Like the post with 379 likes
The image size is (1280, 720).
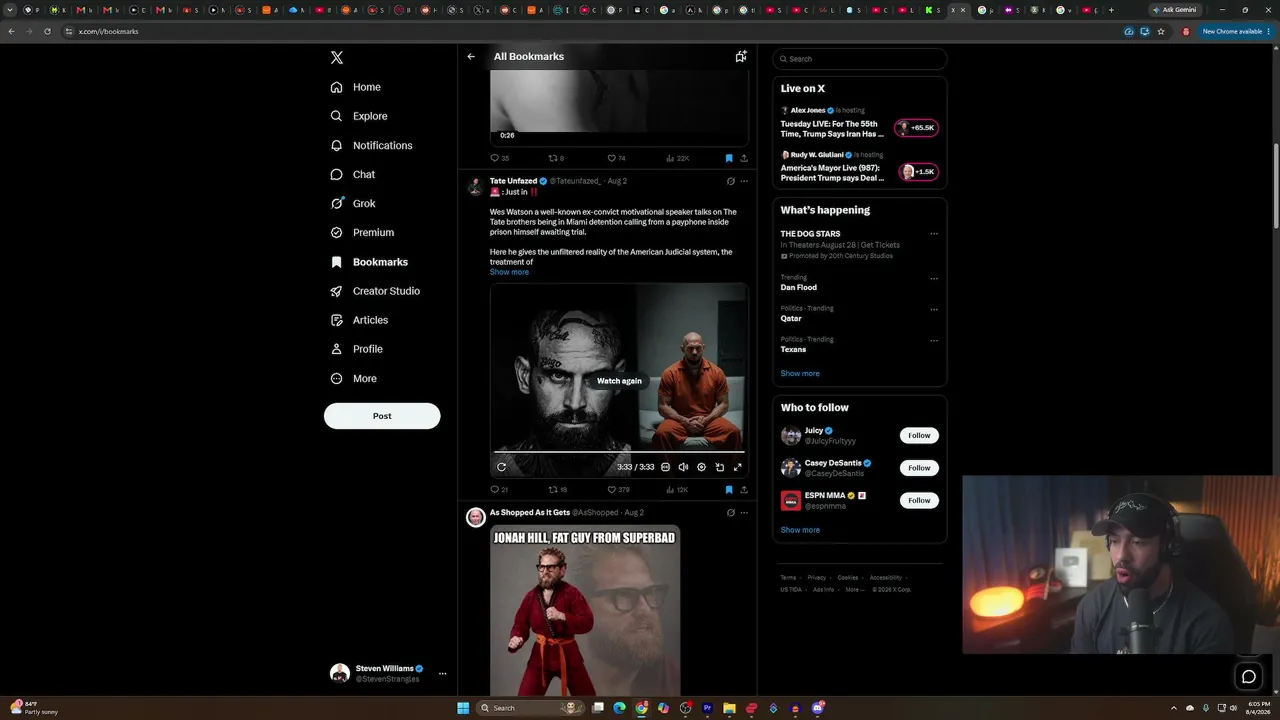(x=618, y=490)
